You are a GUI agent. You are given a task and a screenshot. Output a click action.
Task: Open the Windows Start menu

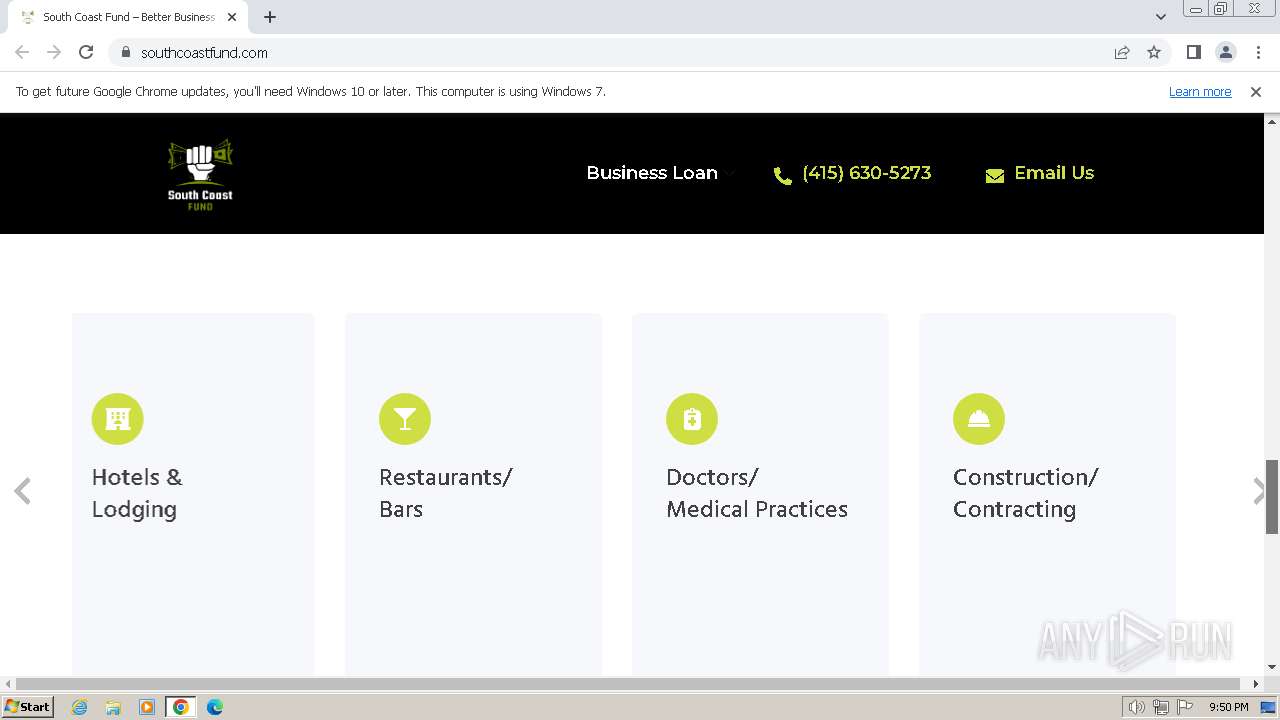coord(27,707)
